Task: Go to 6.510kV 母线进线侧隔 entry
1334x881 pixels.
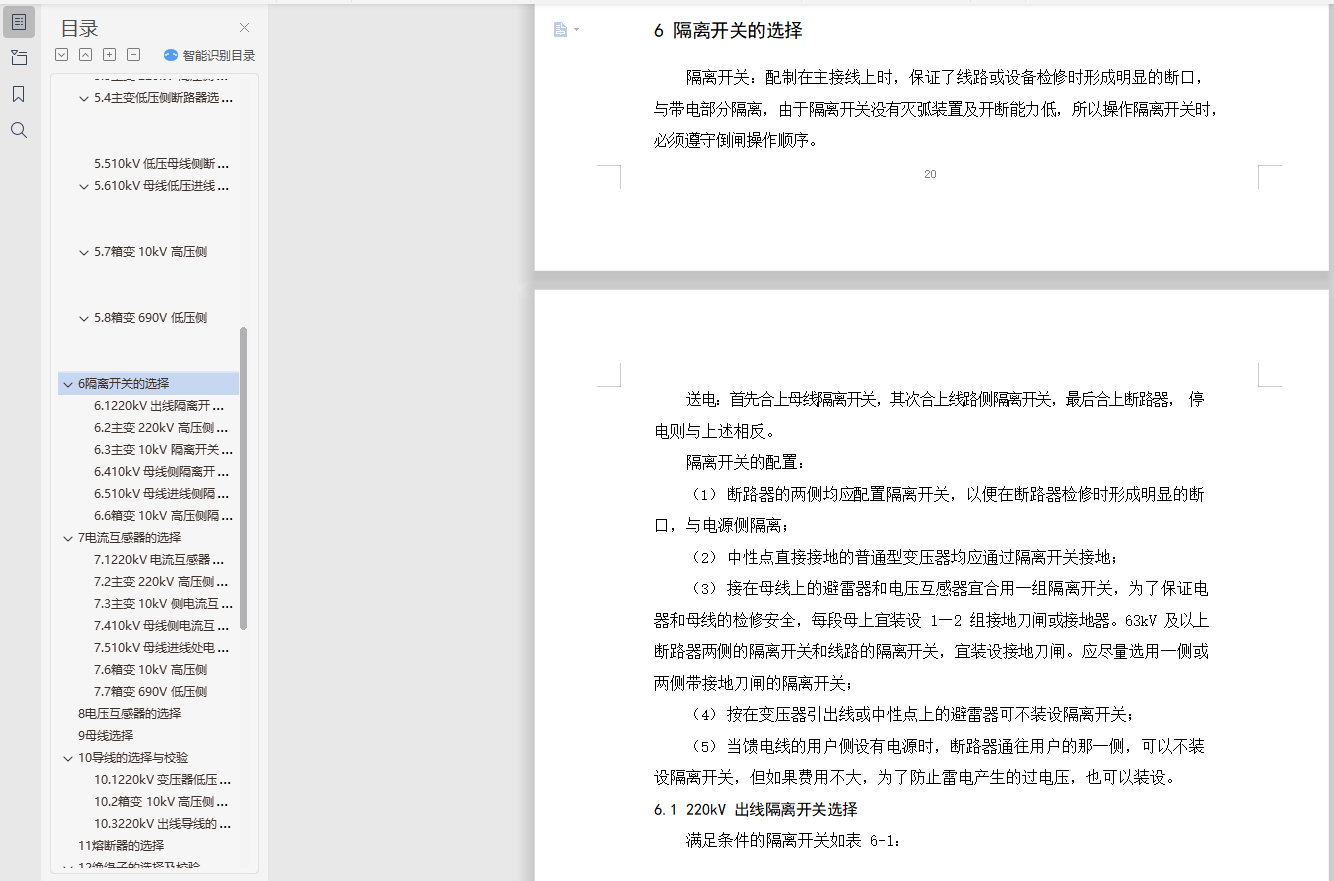Action: pyautogui.click(x=162, y=494)
